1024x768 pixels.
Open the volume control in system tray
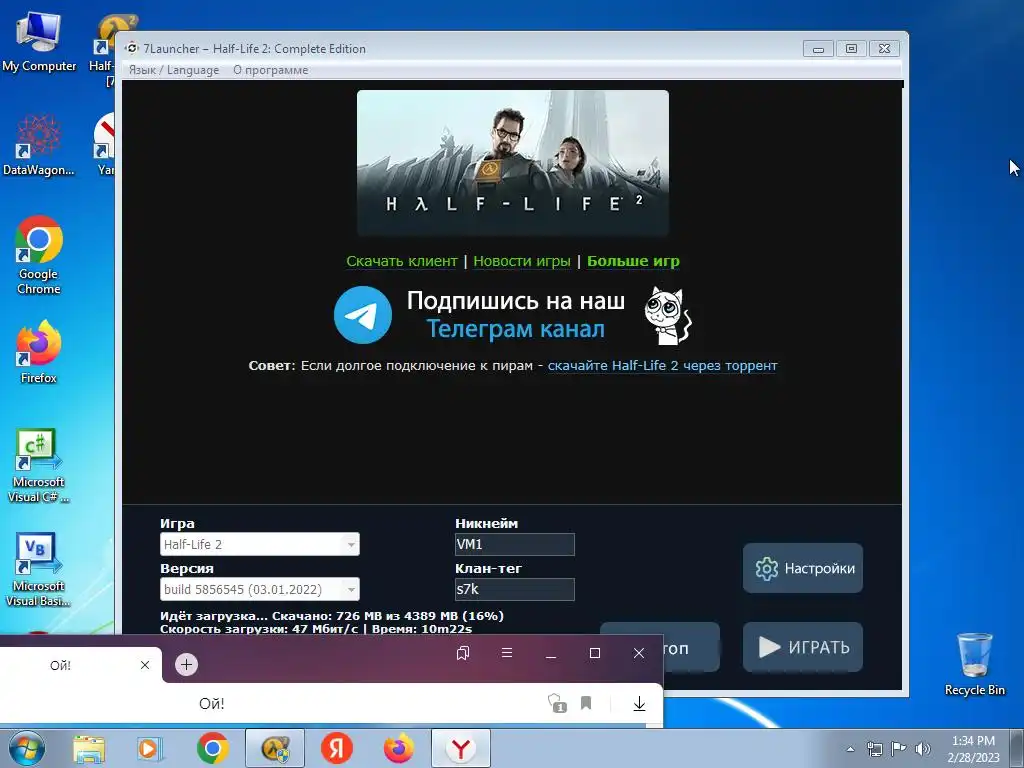click(x=923, y=749)
